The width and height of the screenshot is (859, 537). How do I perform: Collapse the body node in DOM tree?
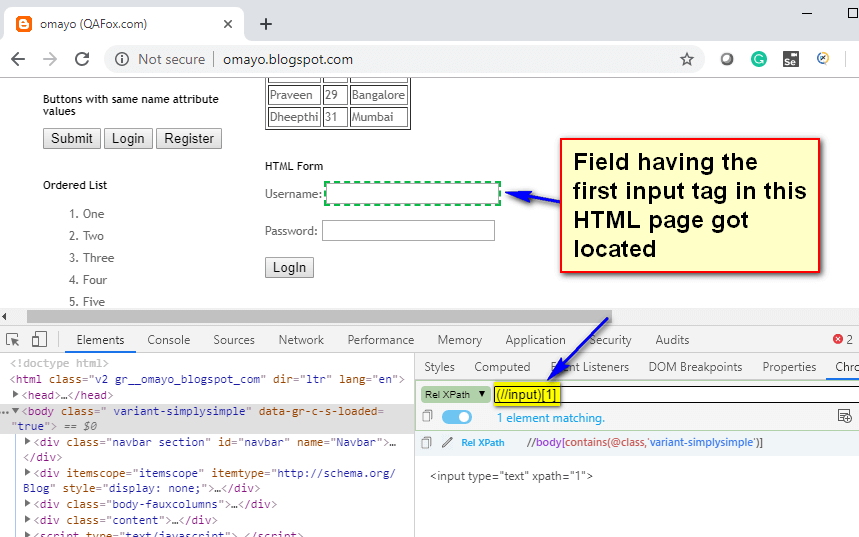tap(15, 411)
